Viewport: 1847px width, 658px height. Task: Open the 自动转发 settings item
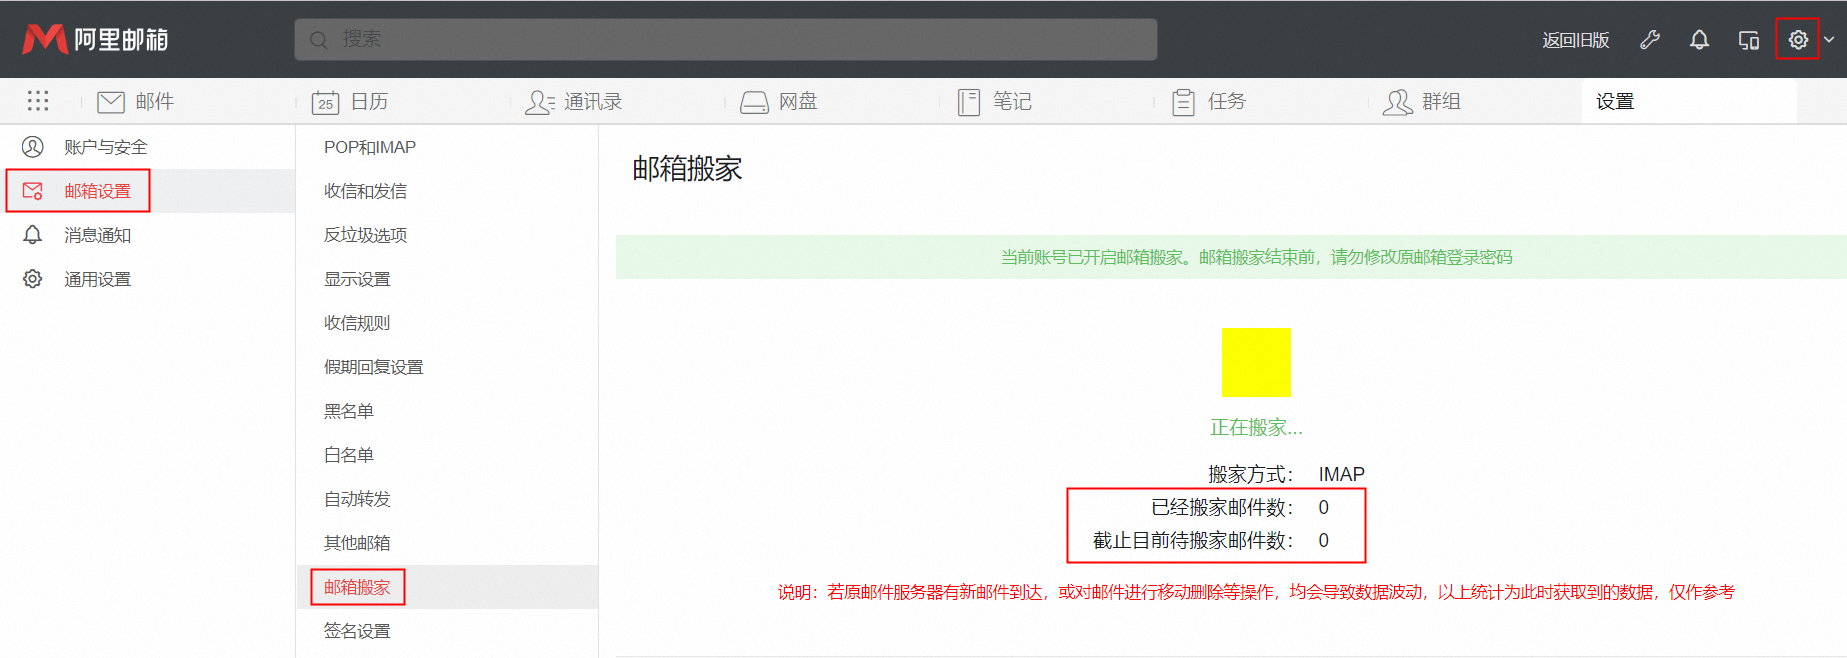coord(357,499)
